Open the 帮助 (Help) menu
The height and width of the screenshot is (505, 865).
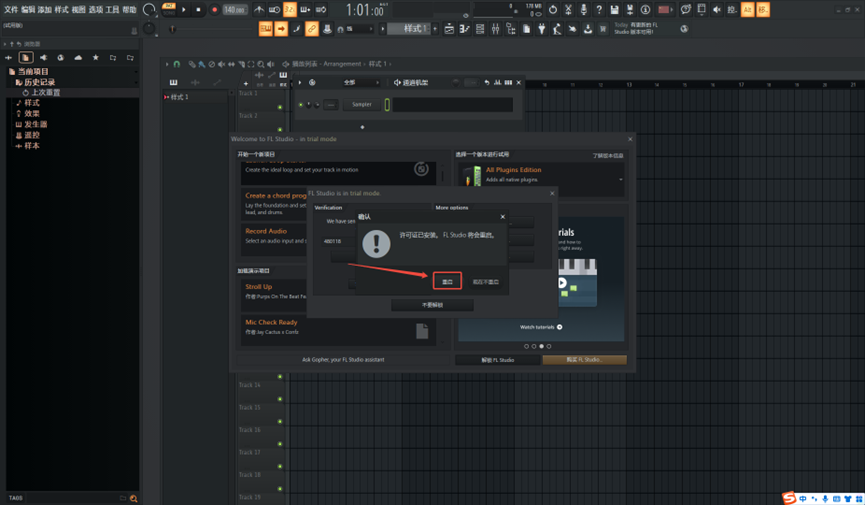click(129, 10)
